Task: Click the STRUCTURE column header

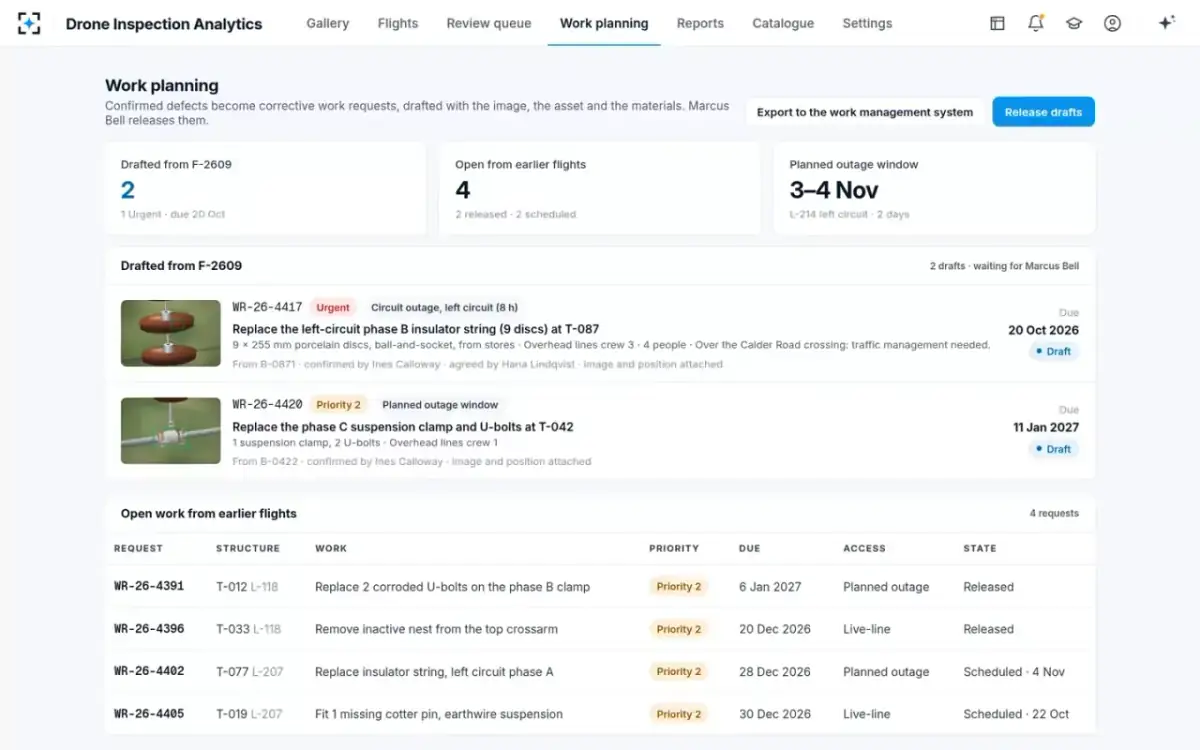Action: pos(248,548)
